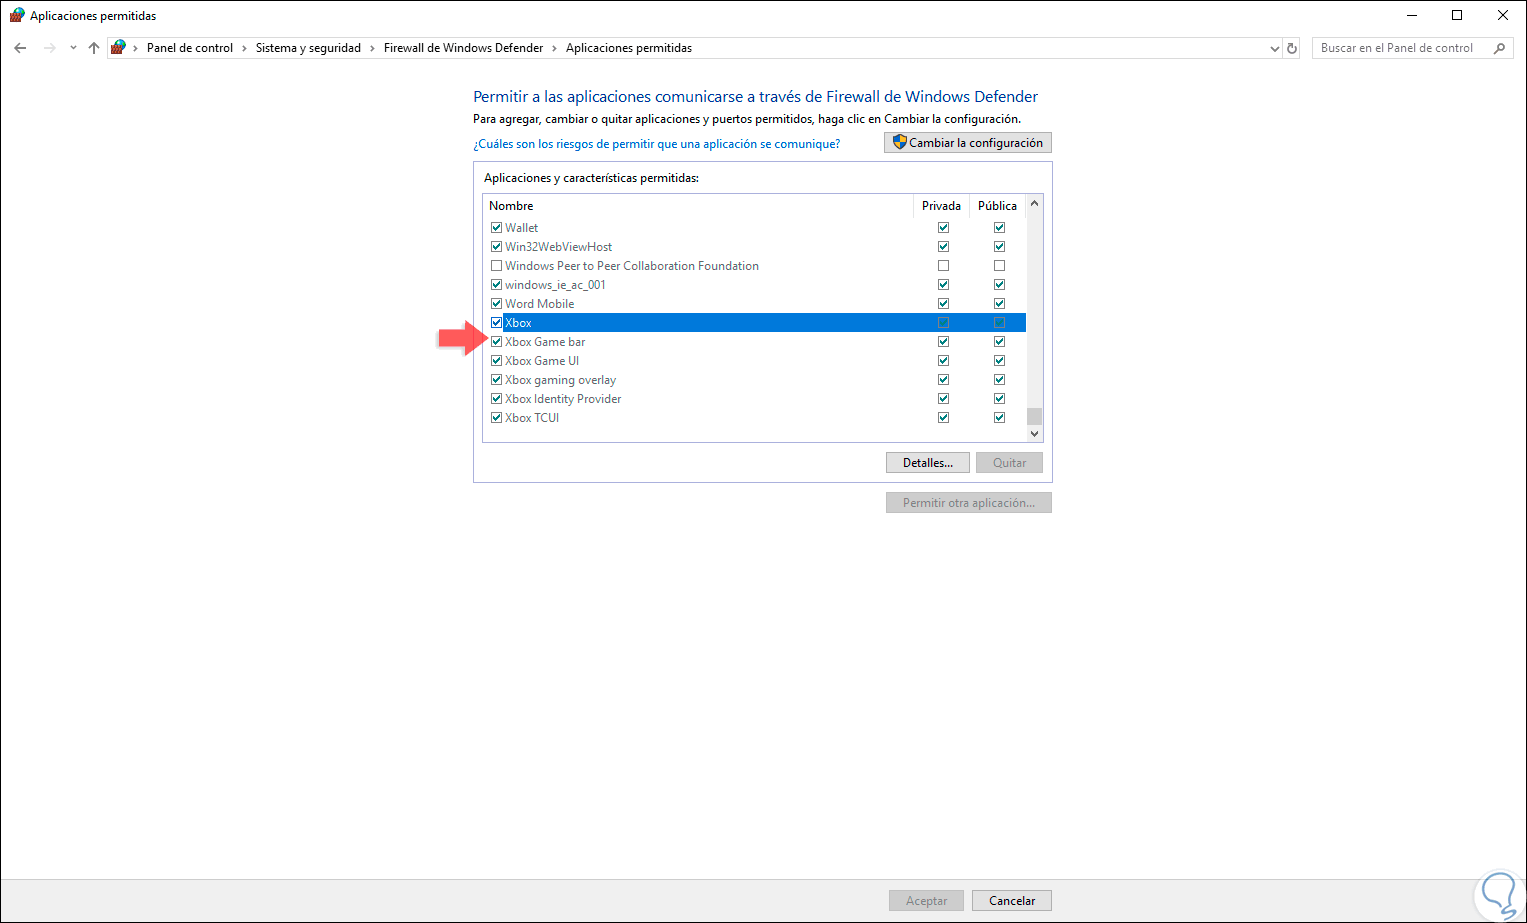Open the risks of allowing an app link
This screenshot has width=1527, height=923.
[657, 144]
